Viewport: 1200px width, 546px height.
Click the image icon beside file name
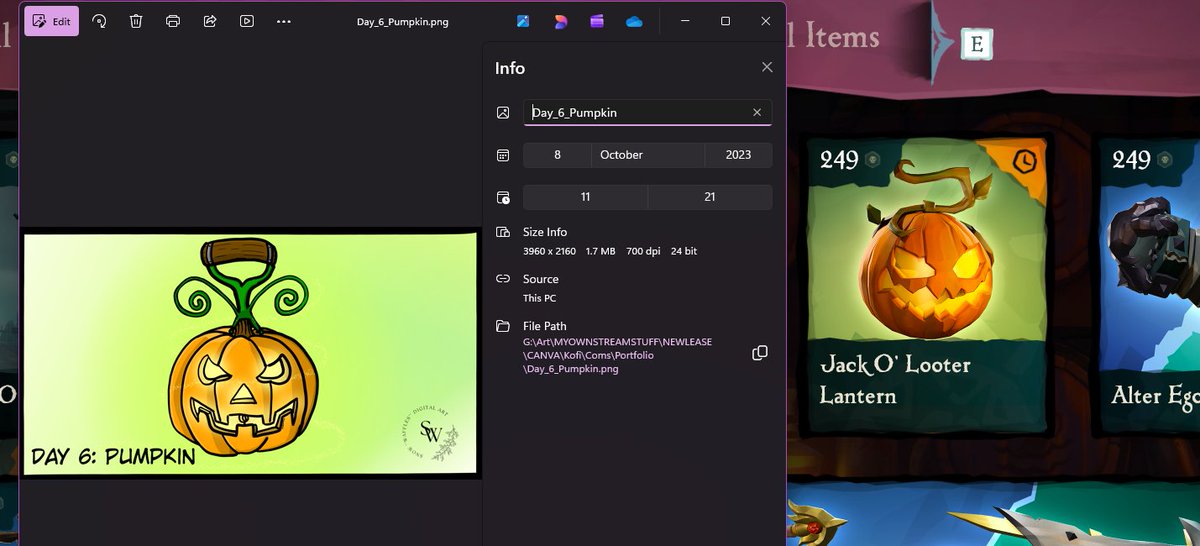503,112
